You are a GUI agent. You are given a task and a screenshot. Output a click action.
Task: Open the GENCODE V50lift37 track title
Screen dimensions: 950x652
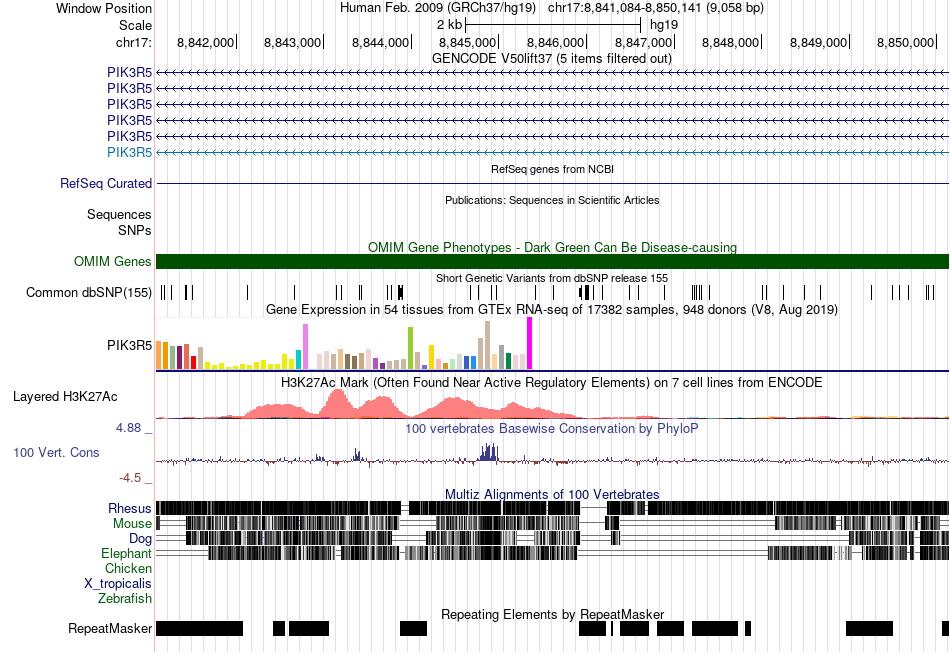552,58
